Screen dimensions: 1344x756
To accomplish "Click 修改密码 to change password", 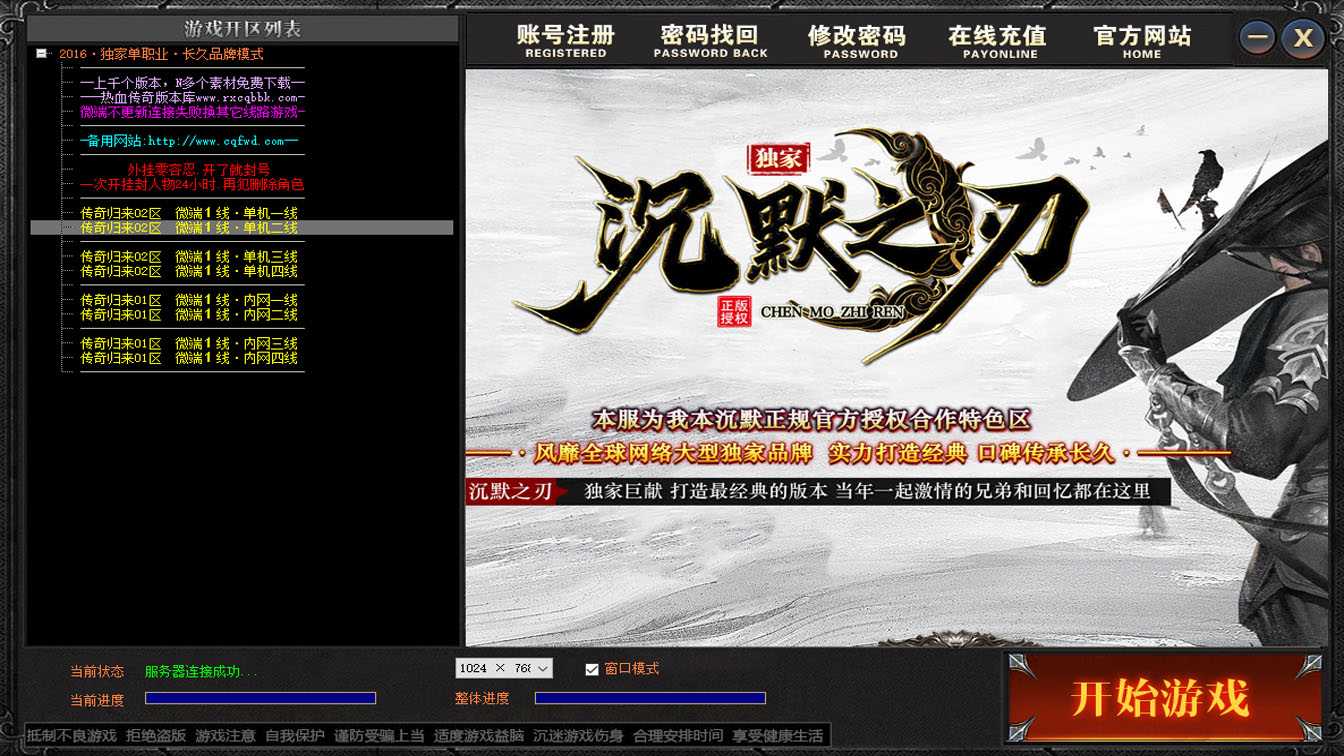I will click(857, 41).
